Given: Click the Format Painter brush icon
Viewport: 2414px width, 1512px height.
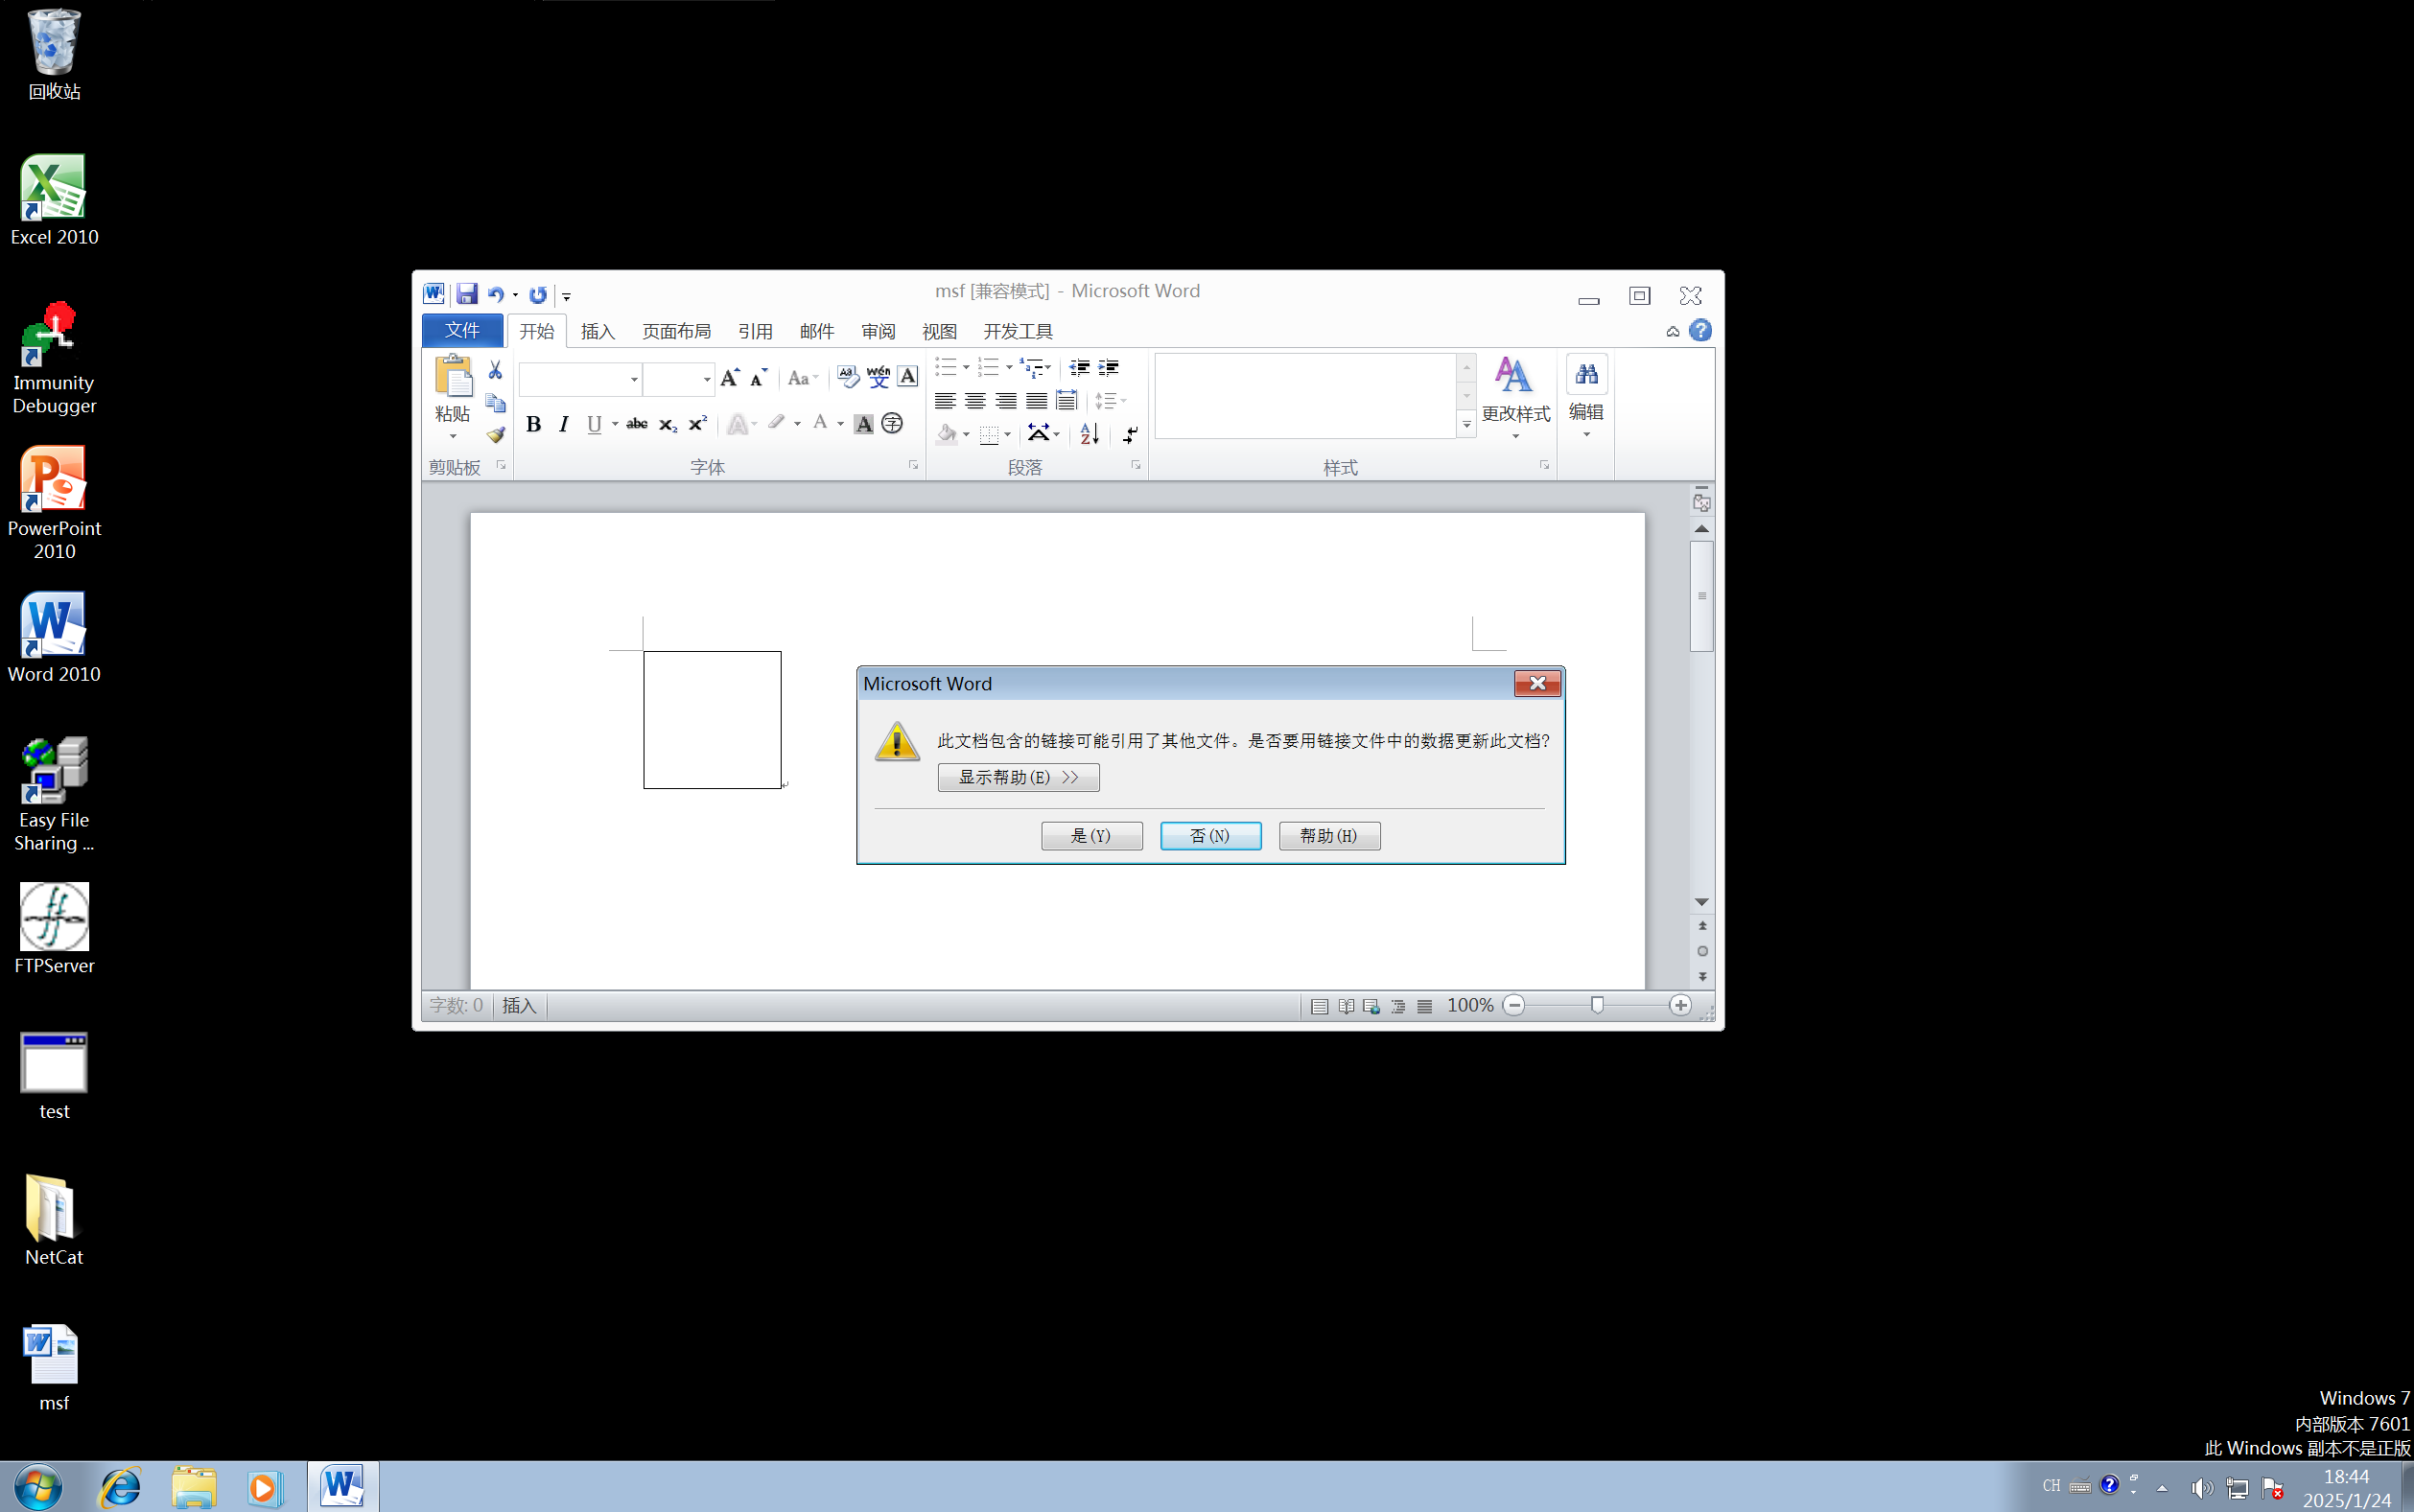Looking at the screenshot, I should point(495,435).
